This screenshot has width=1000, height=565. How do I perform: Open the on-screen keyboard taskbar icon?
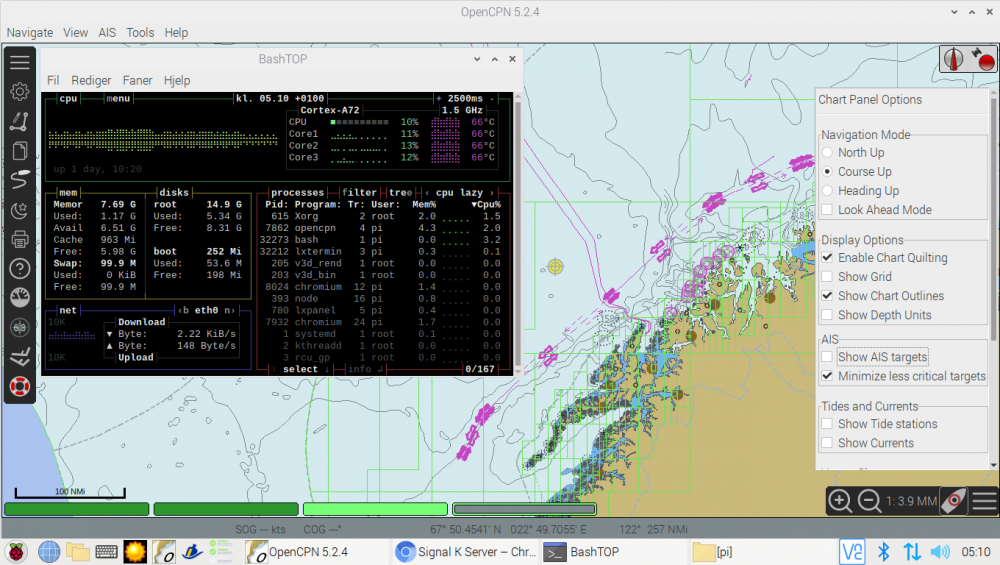click(107, 552)
